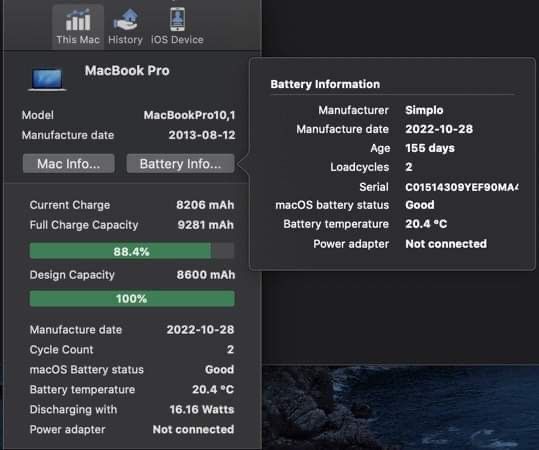Click the Simplo manufacturer value
This screenshot has width=539, height=450.
(424, 110)
